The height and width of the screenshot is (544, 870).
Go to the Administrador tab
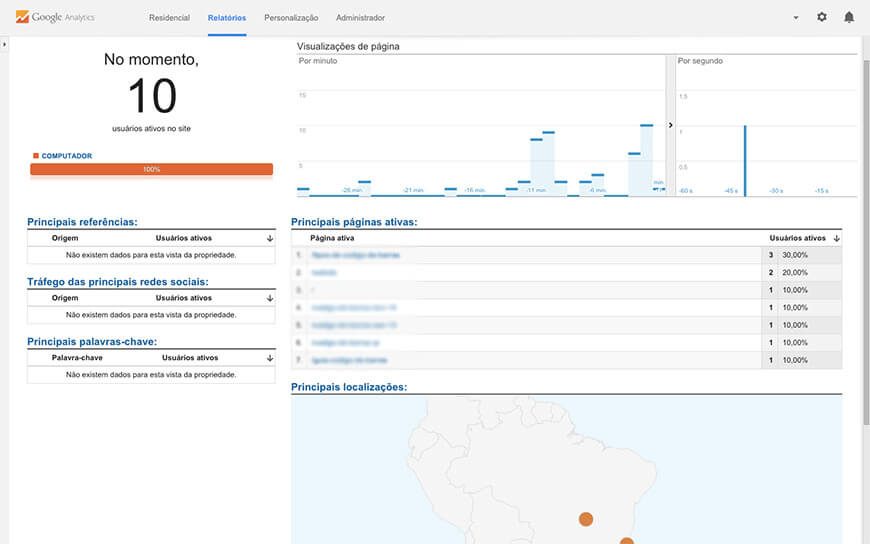360,18
